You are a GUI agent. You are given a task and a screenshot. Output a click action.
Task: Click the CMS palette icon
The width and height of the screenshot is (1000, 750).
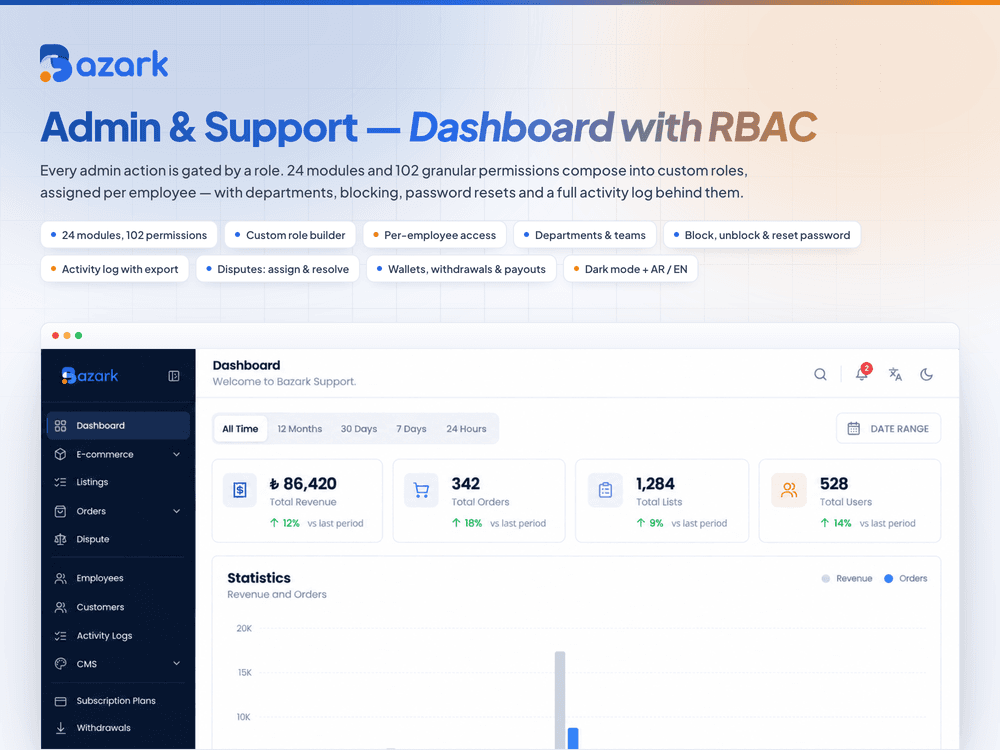[x=61, y=664]
